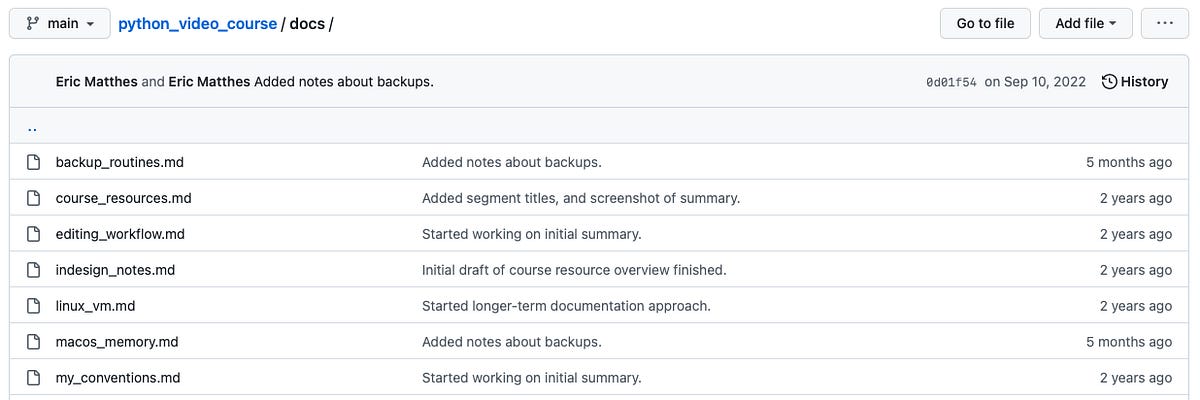1200x400 pixels.
Task: Click the file icon beside indesign_notes.md
Action: (x=33, y=270)
